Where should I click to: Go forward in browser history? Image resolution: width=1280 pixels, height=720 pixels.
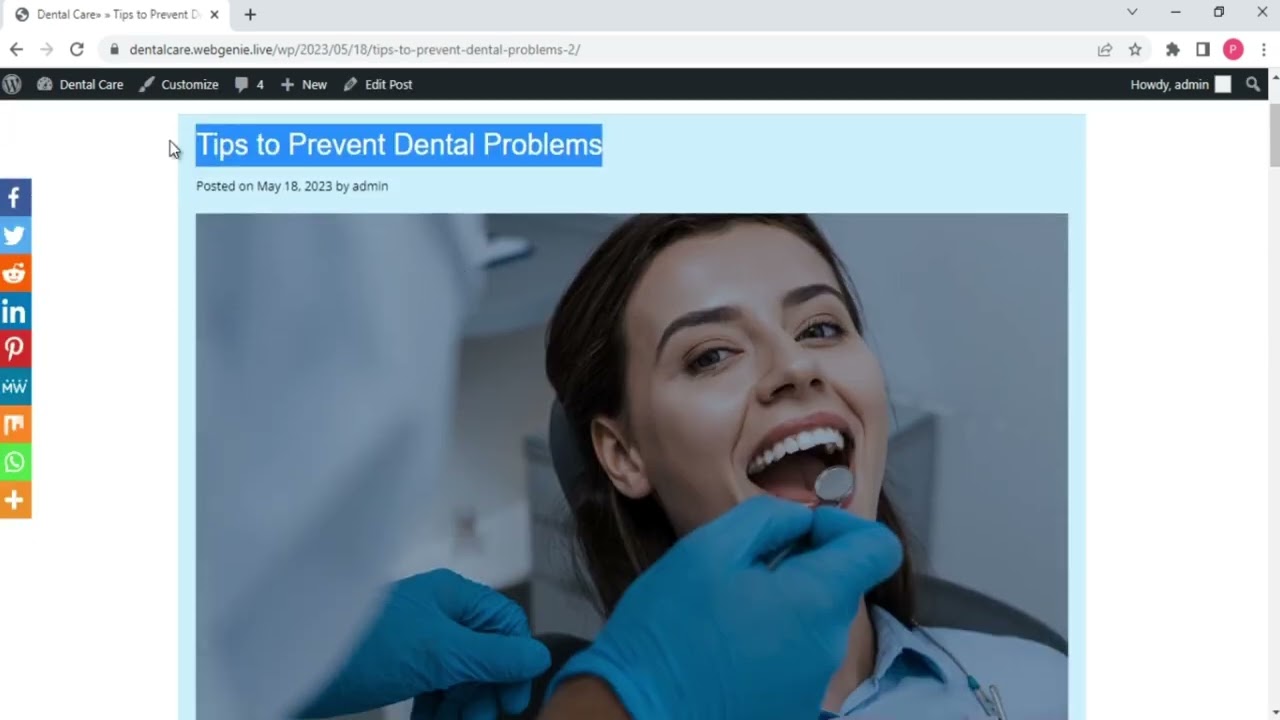(x=46, y=49)
